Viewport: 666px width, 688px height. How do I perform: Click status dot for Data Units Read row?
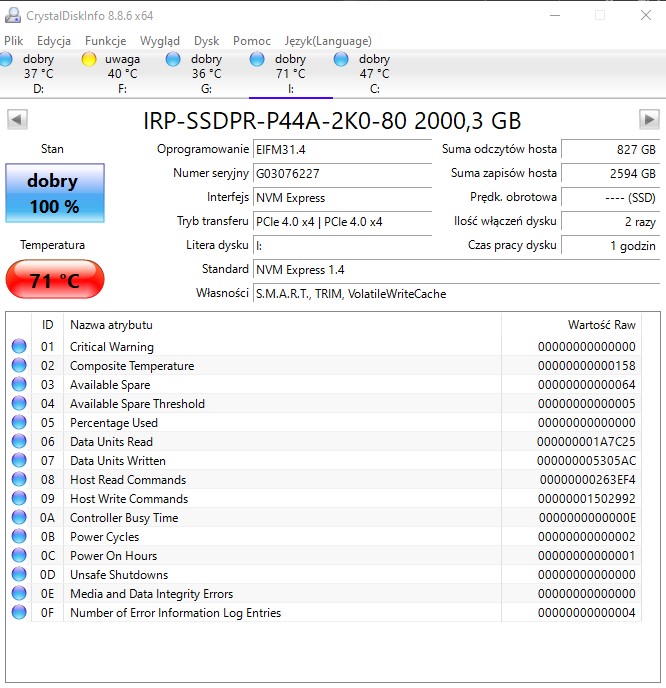point(19,441)
